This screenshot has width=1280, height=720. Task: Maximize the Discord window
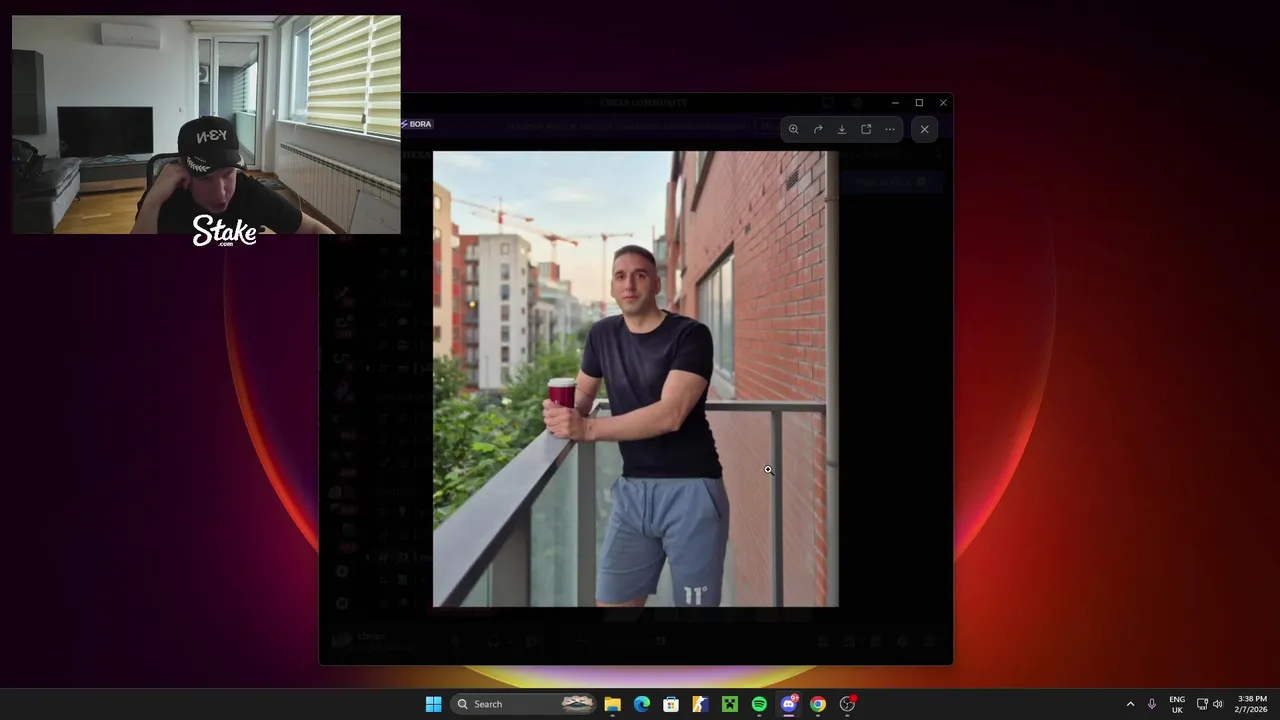(x=919, y=103)
